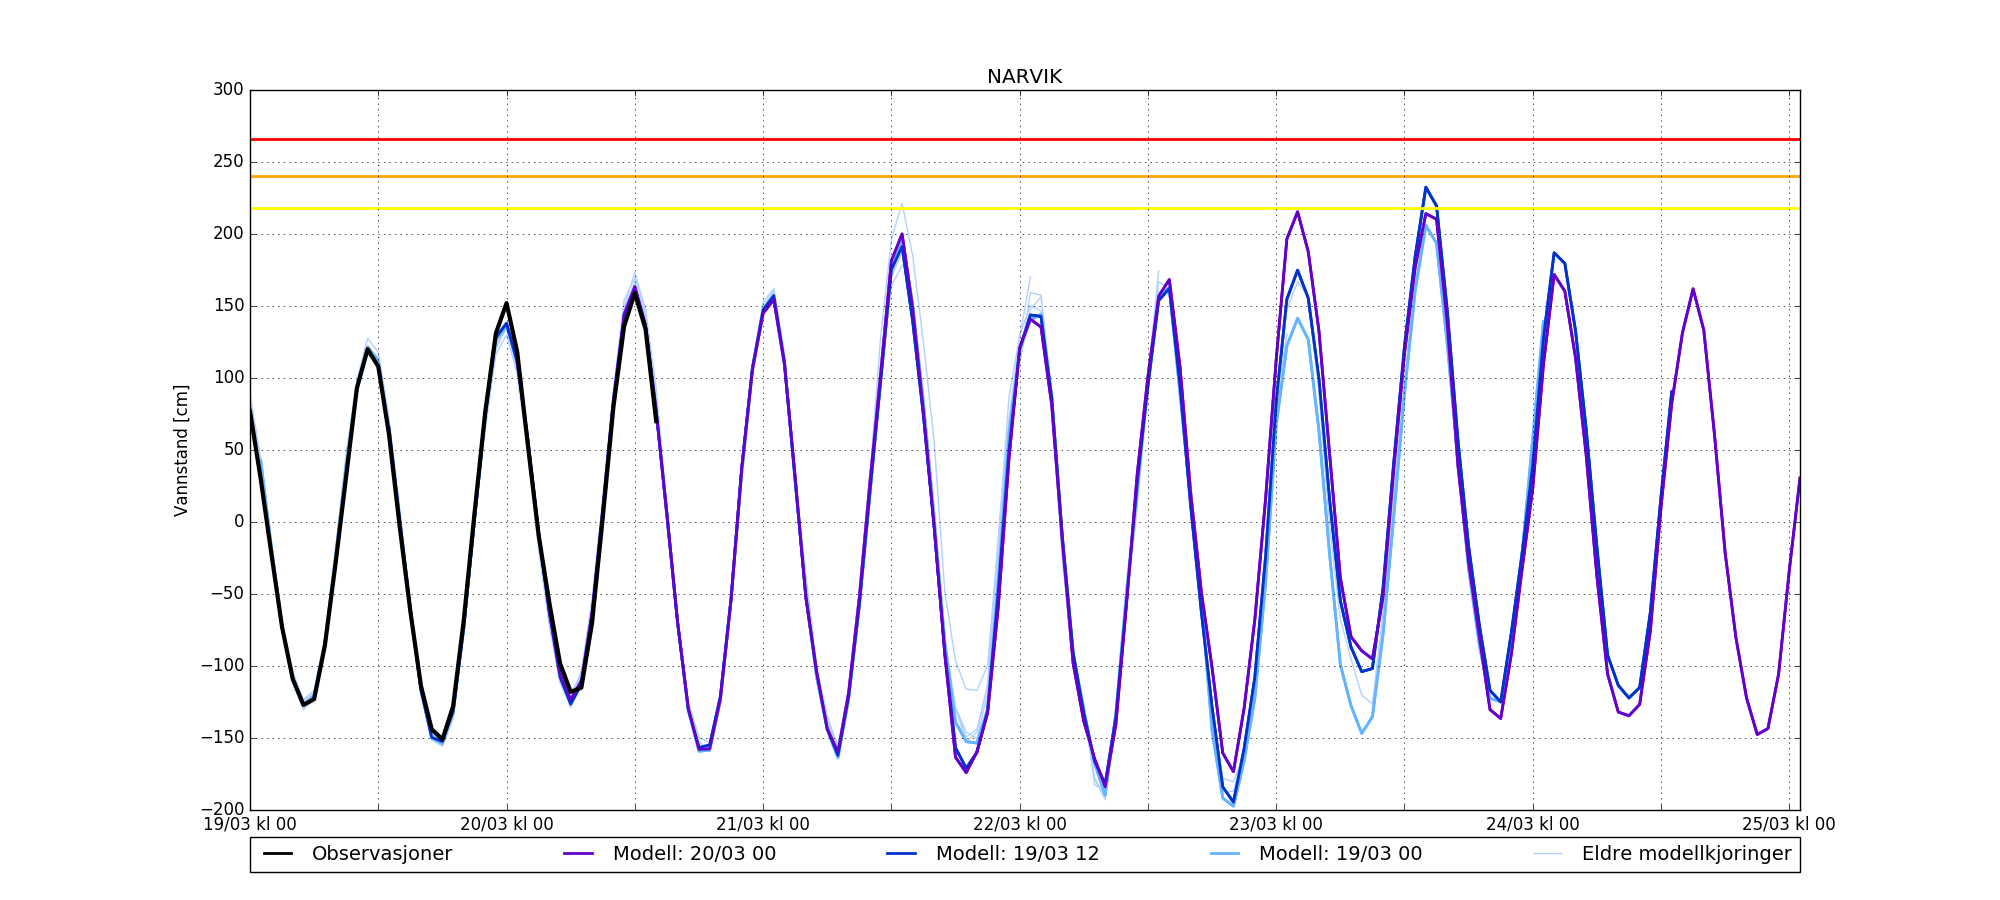Click the 300 y-axis tick label
Screen dimensions: 2000x900
[228, 90]
